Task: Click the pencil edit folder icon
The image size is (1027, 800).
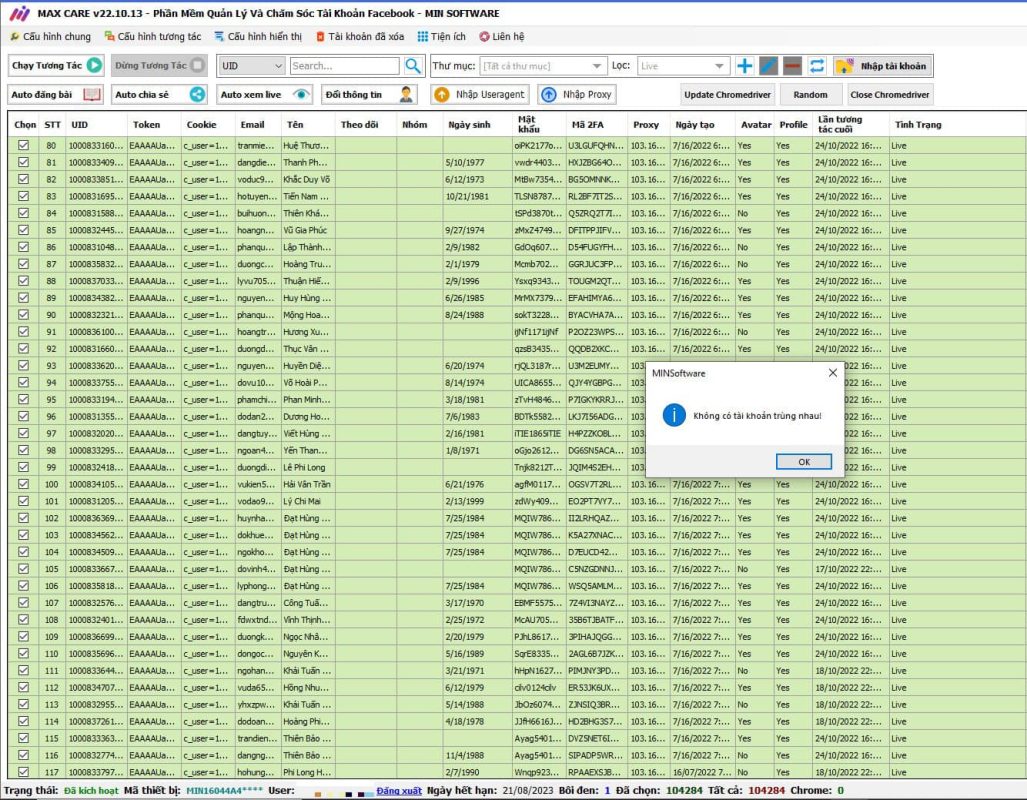Action: click(x=768, y=66)
